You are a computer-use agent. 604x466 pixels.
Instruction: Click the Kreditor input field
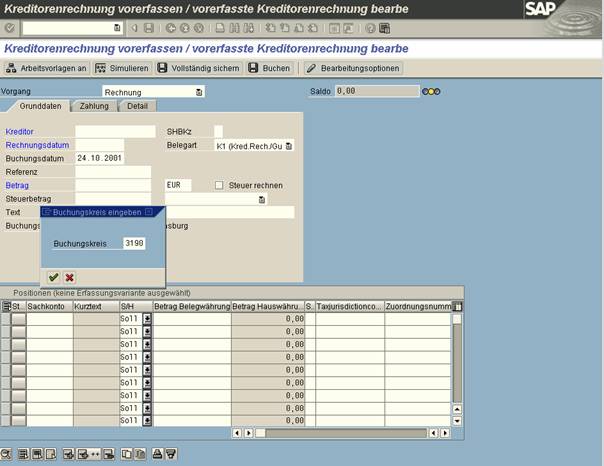click(115, 131)
